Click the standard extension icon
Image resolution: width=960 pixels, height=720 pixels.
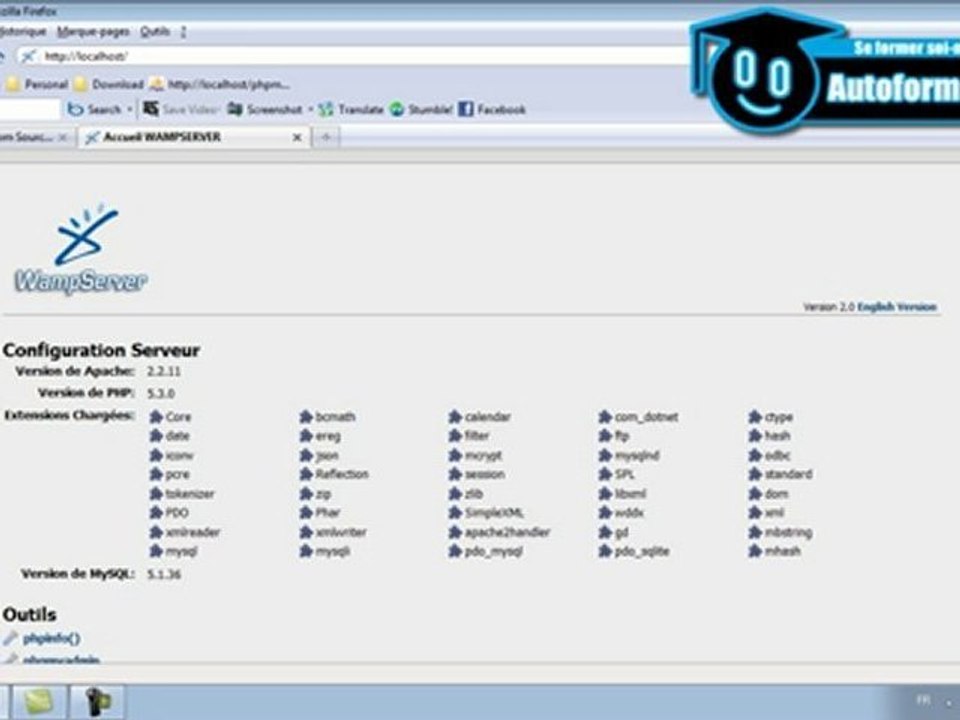(755, 474)
